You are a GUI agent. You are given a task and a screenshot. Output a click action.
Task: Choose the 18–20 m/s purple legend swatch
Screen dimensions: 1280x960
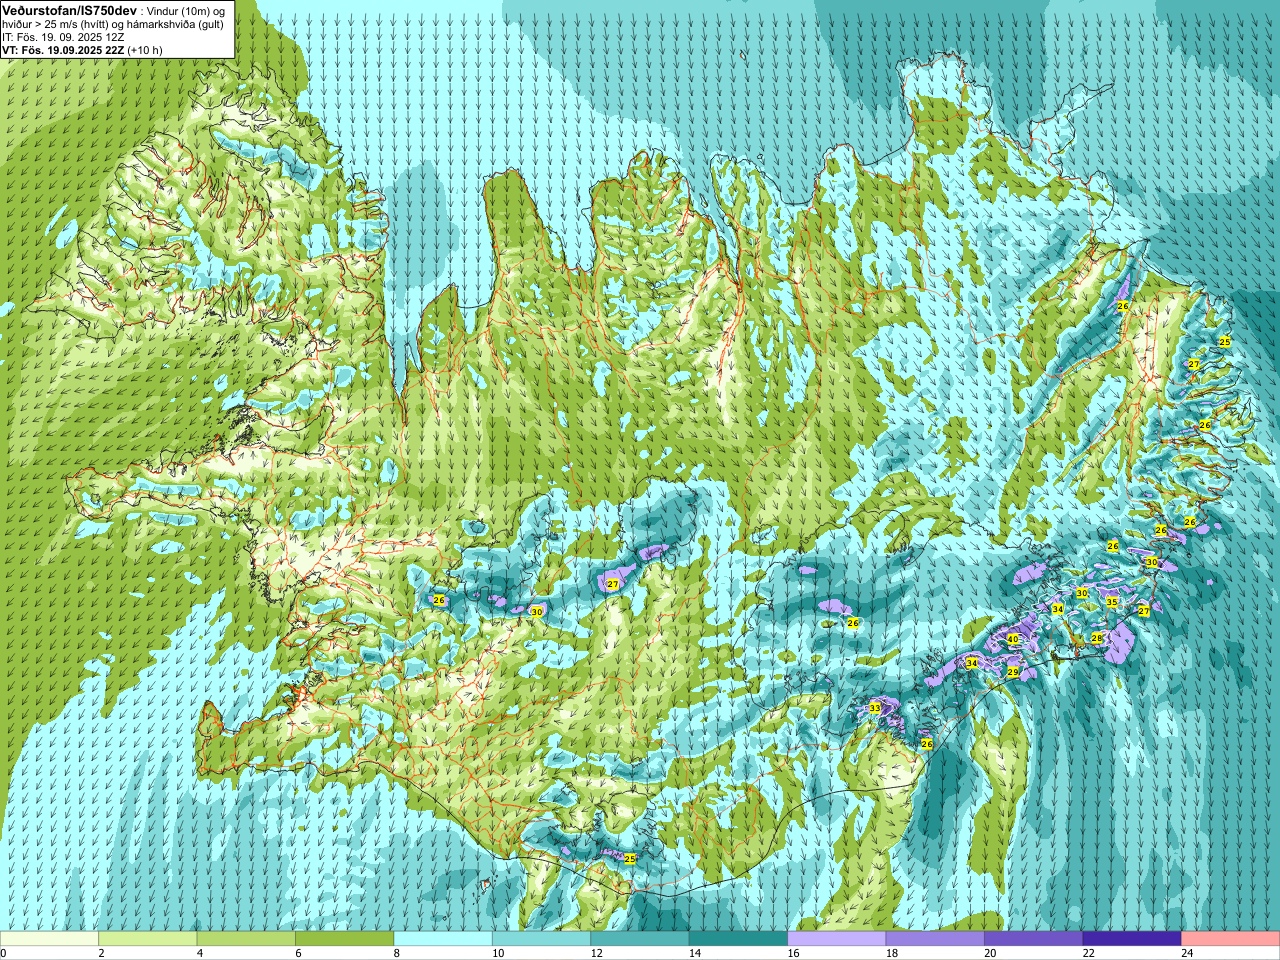click(935, 939)
